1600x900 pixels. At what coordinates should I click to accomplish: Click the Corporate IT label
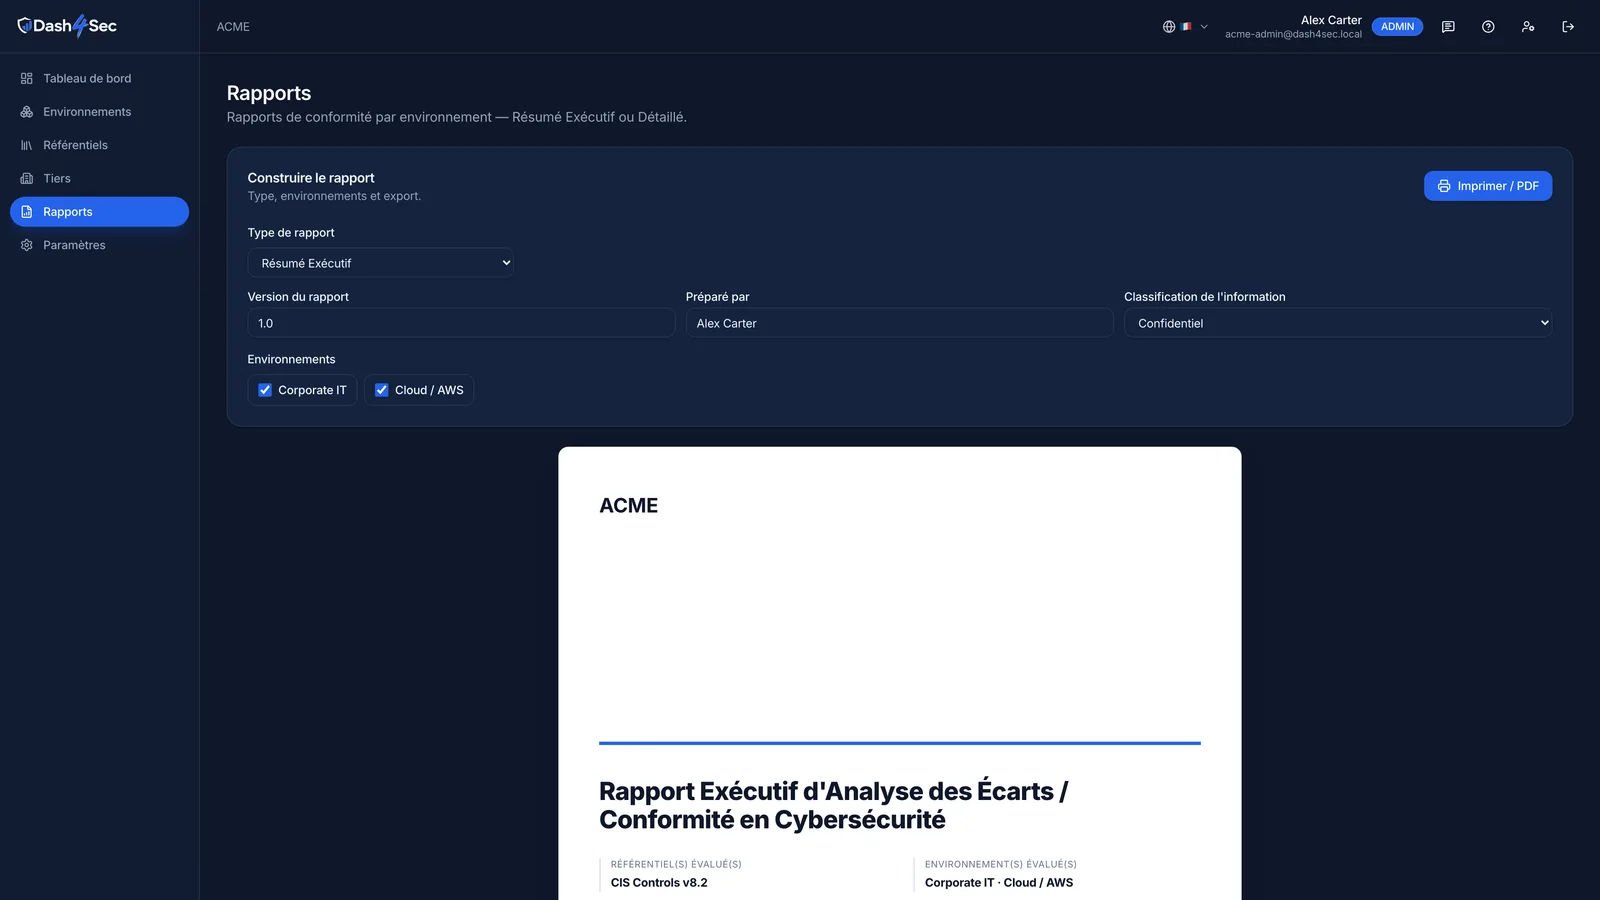click(x=312, y=390)
